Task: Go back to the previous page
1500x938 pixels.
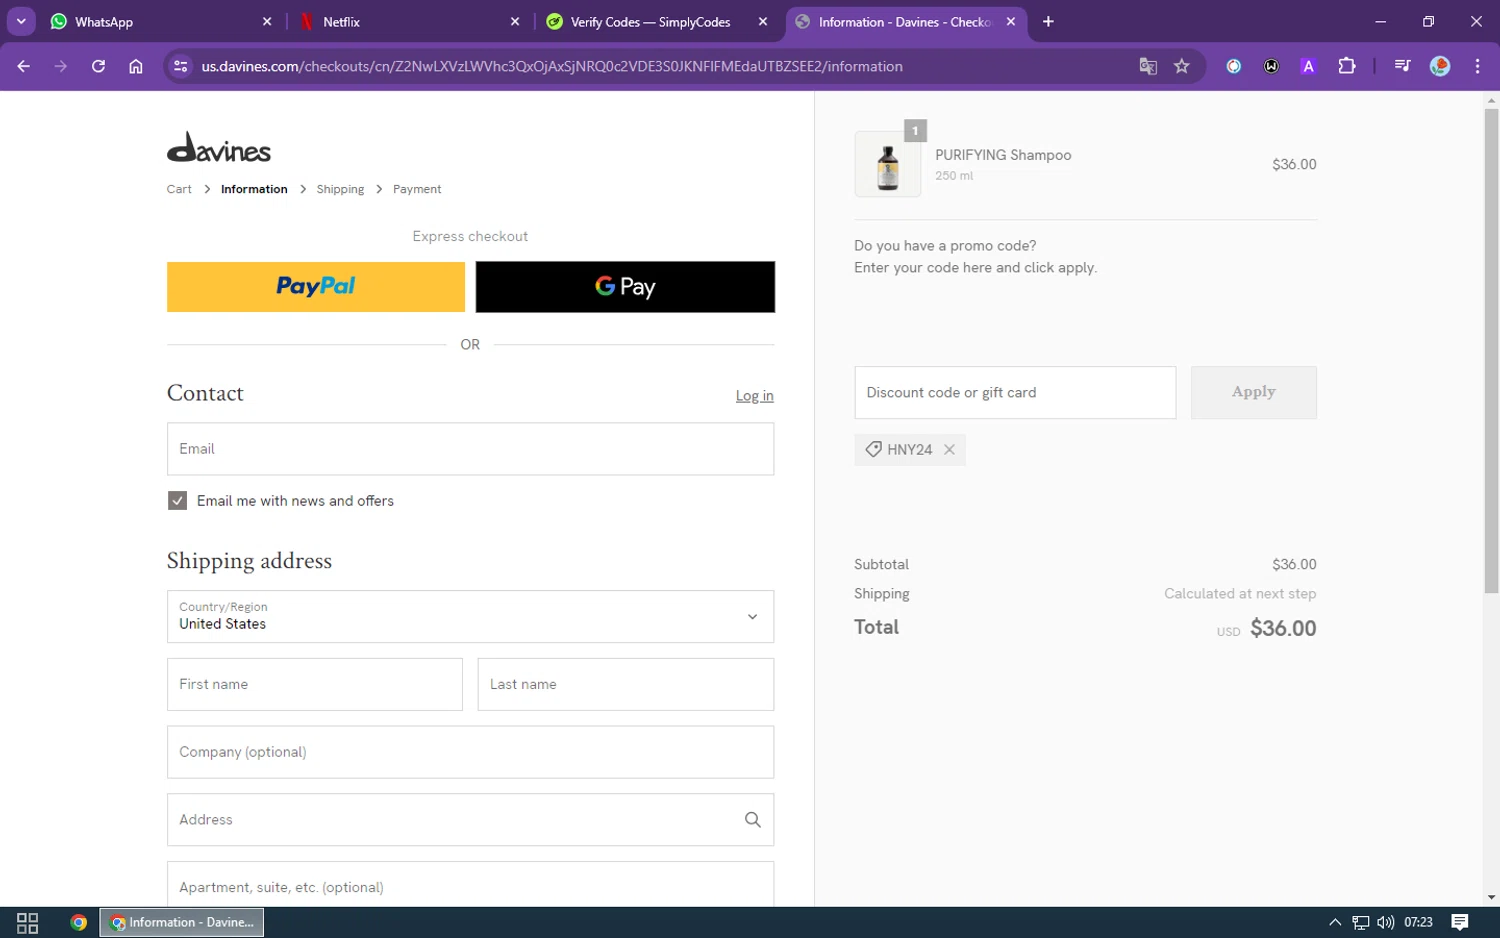Action: [24, 66]
